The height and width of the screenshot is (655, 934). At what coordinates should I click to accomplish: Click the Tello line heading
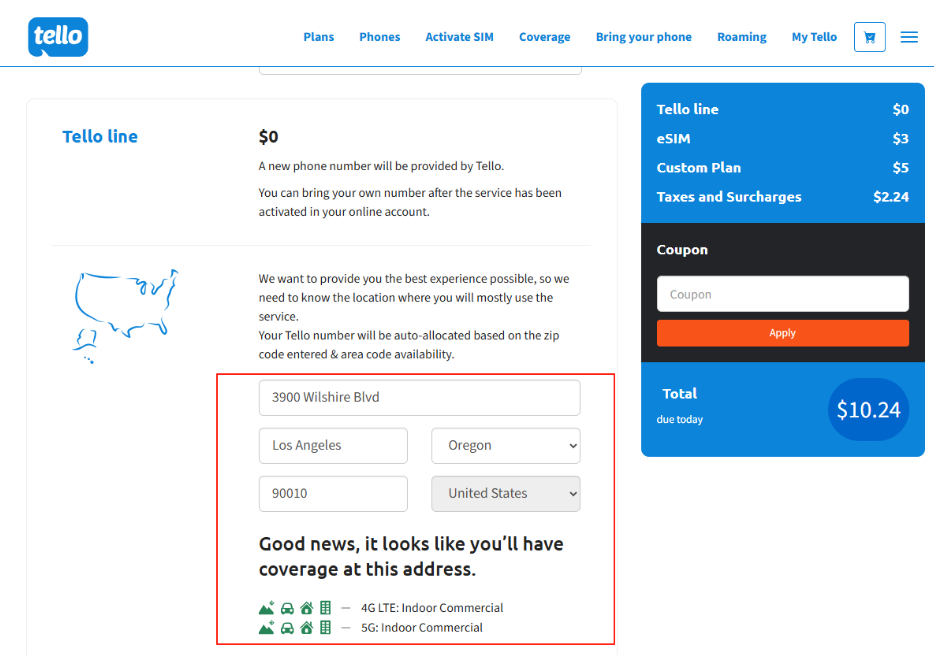[100, 136]
